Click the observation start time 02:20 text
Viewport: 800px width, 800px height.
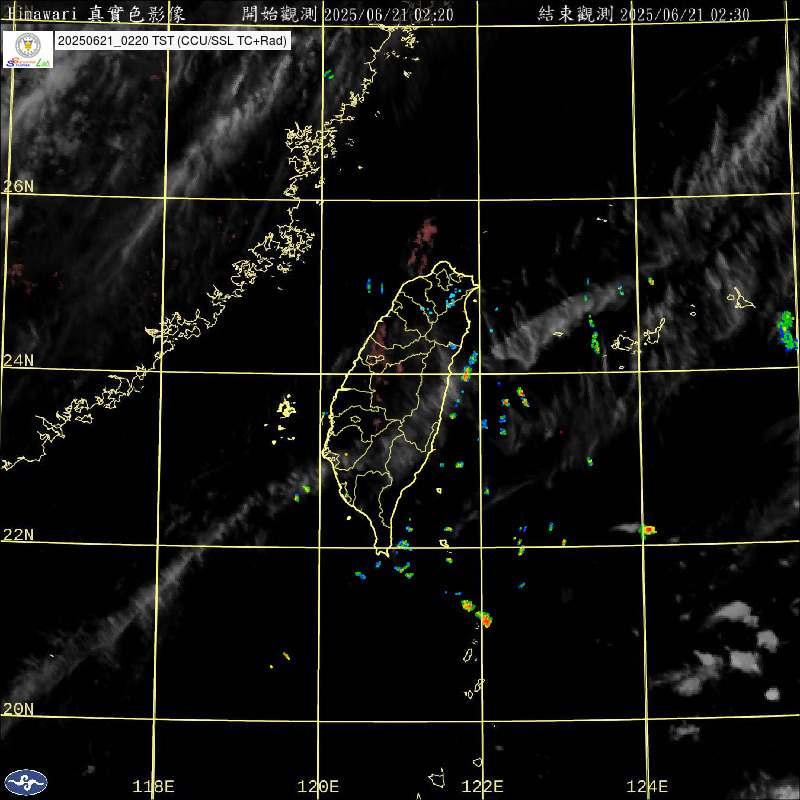pos(347,14)
